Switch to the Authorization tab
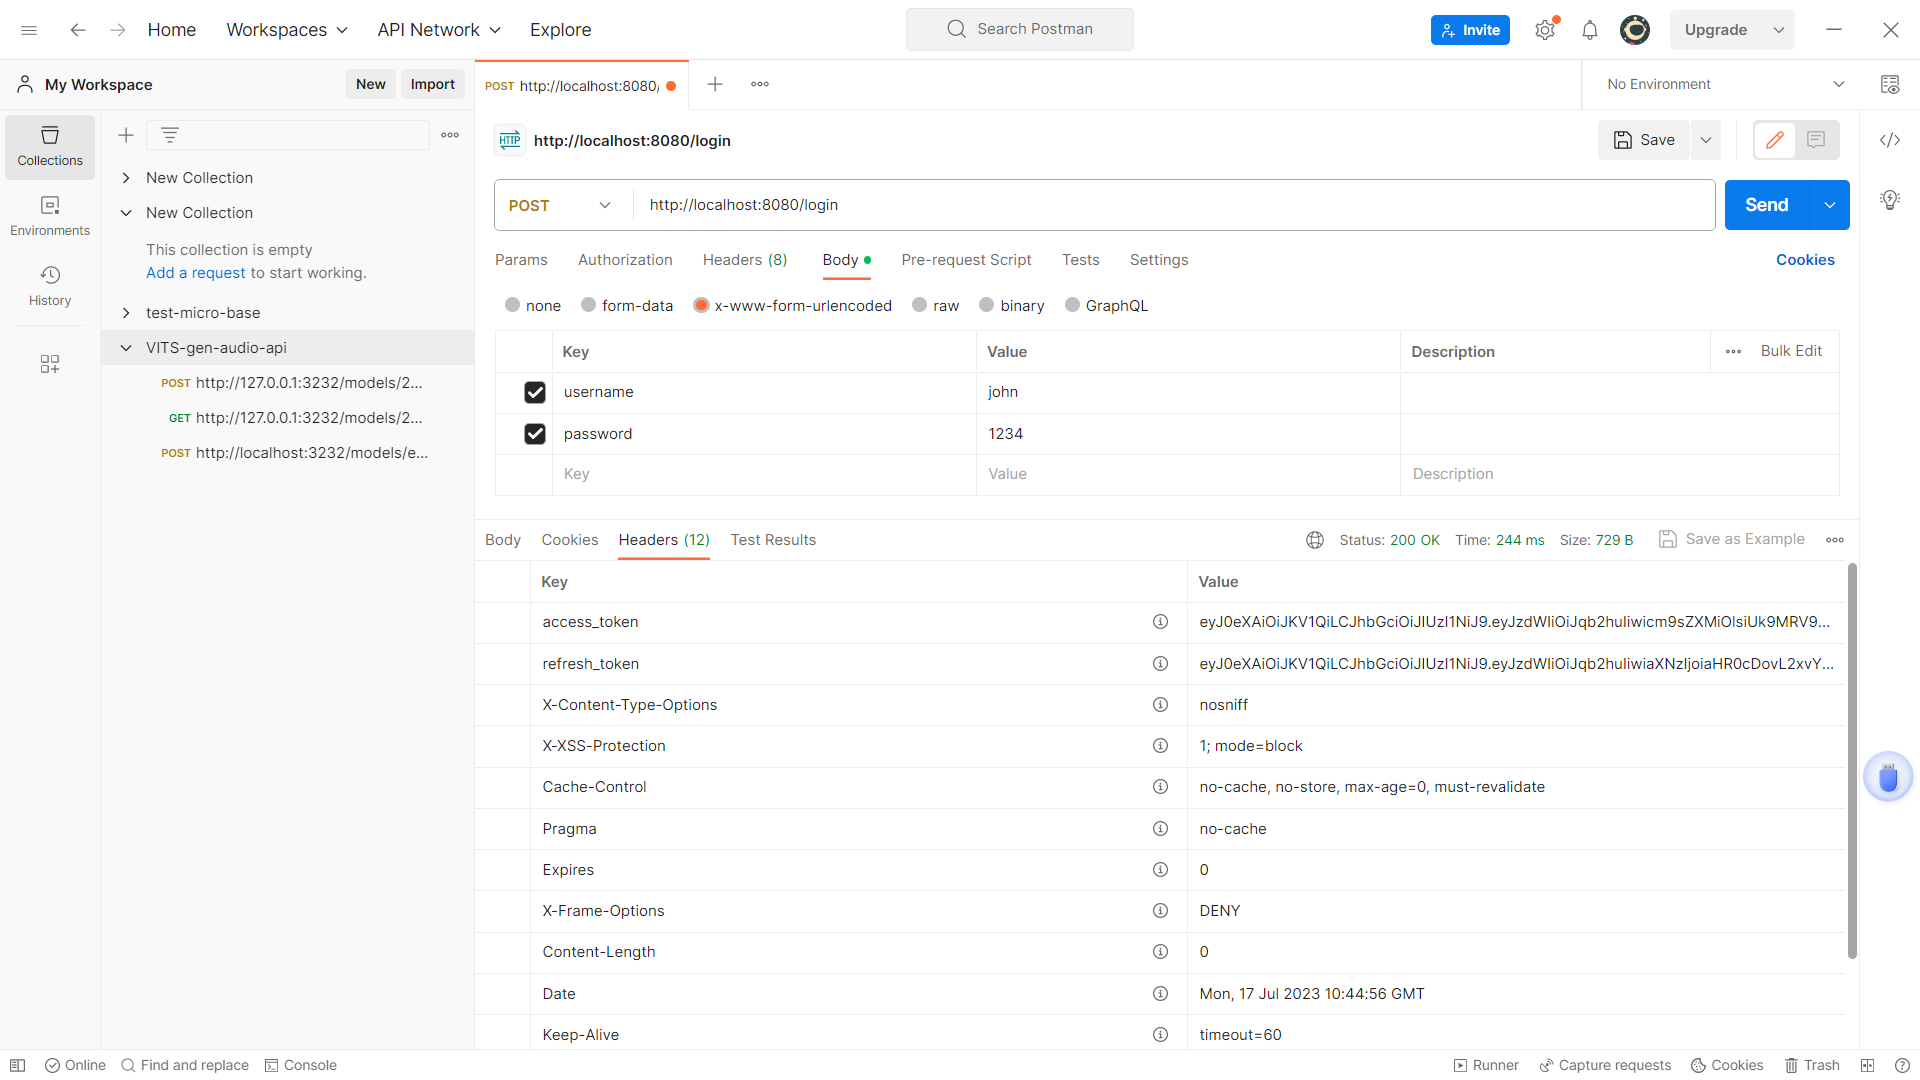The height and width of the screenshot is (1080, 1920). click(625, 260)
